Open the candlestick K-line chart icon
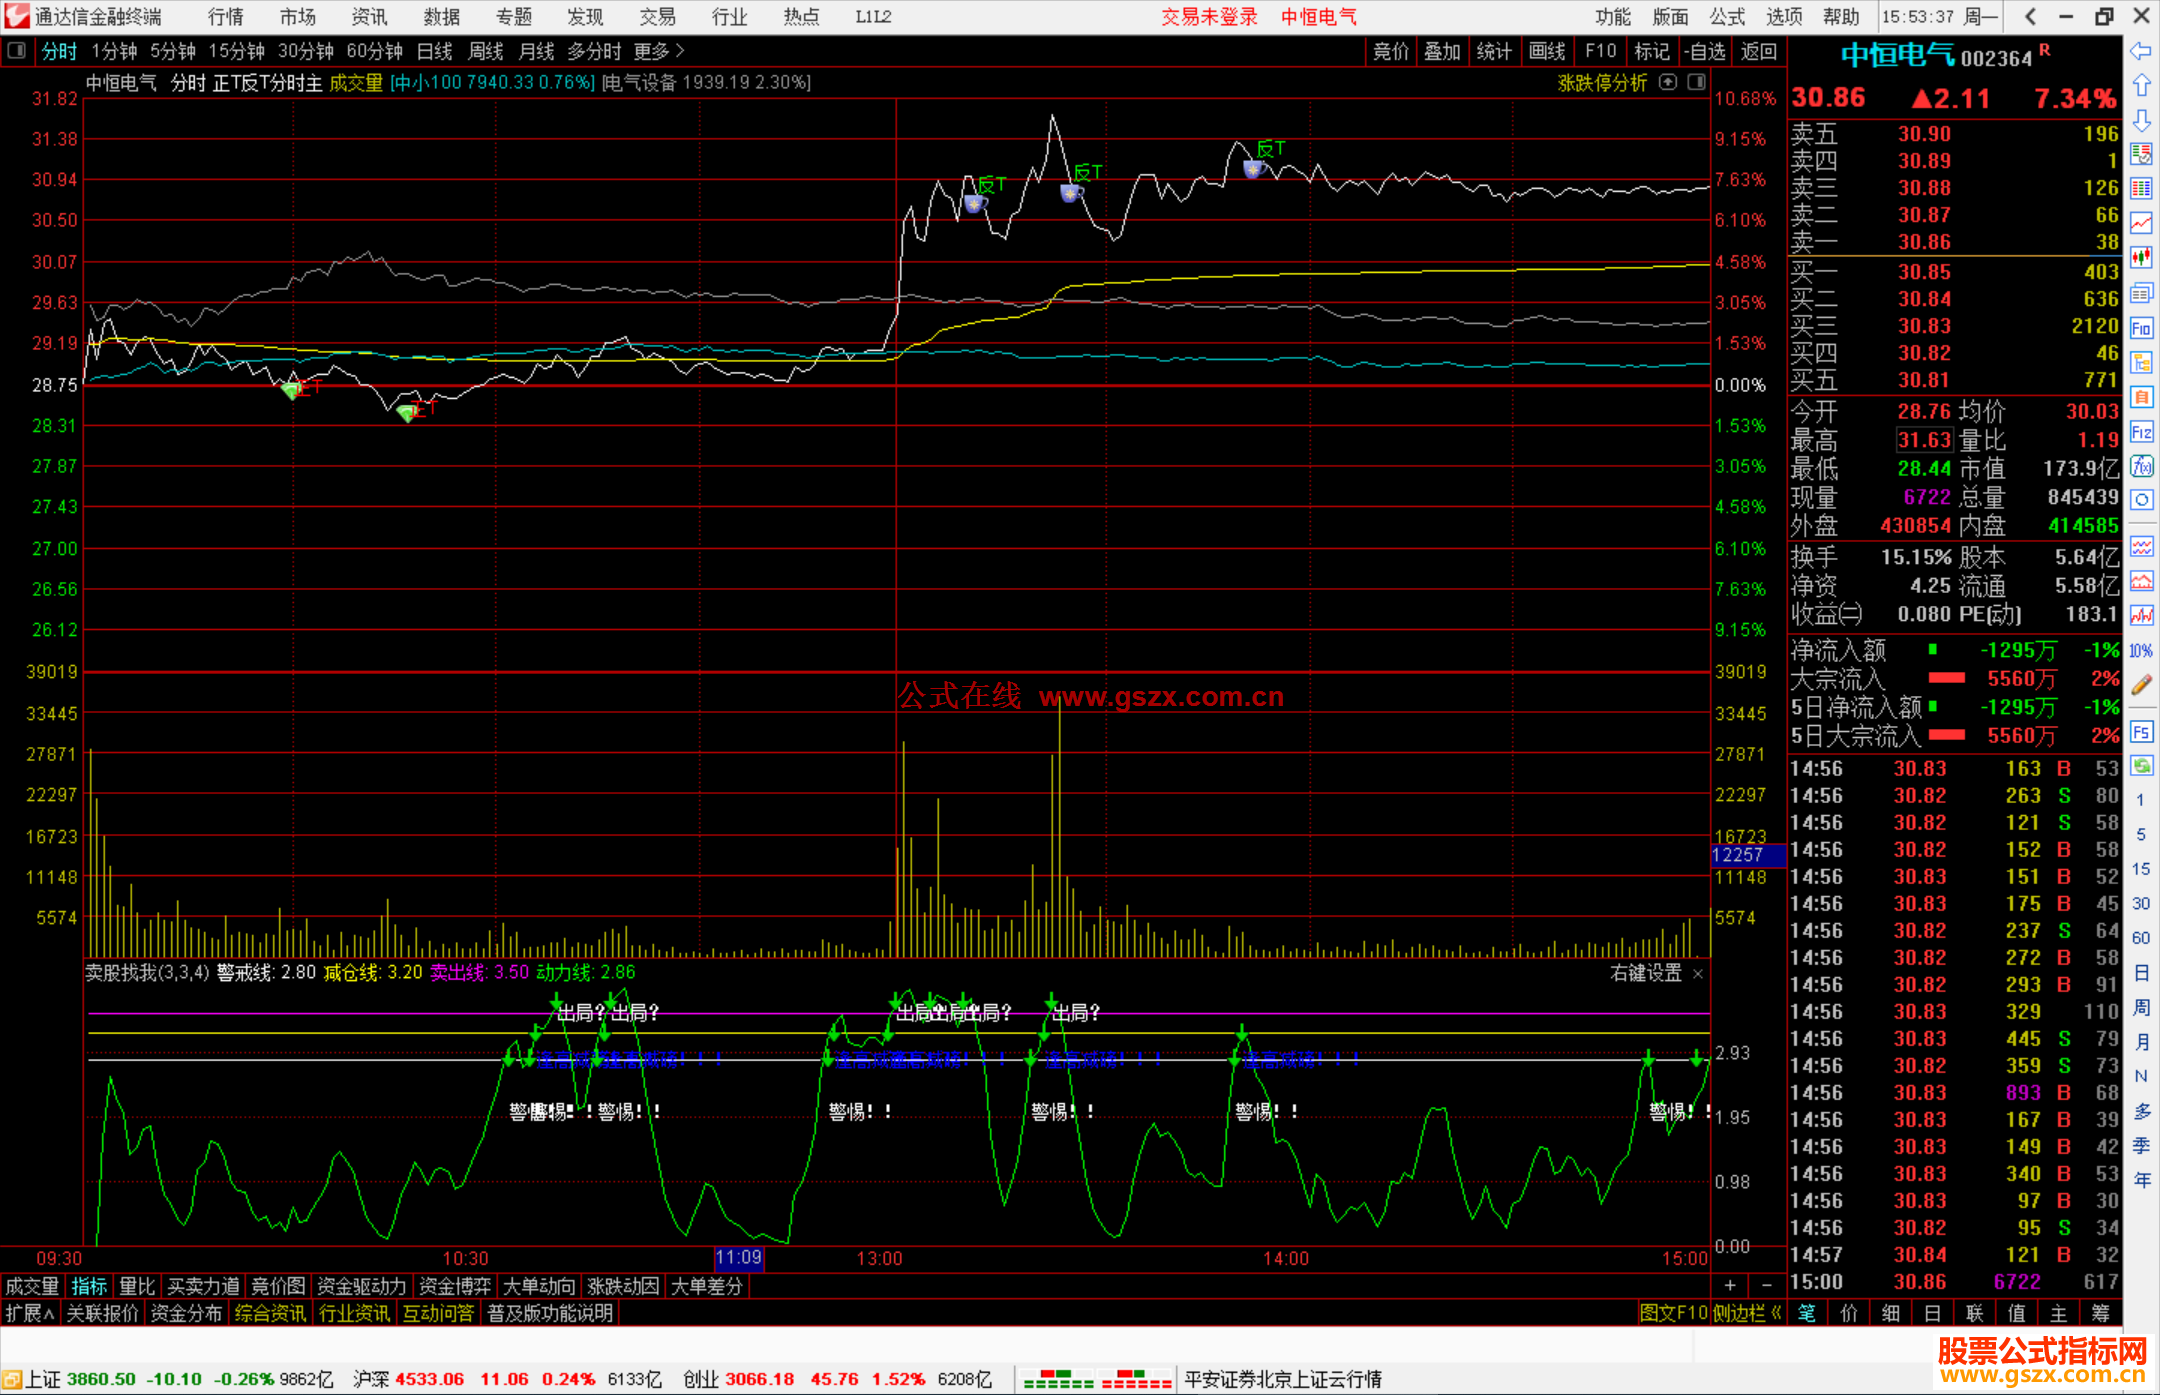Screen dimensions: 2160x1395 tap(2141, 258)
